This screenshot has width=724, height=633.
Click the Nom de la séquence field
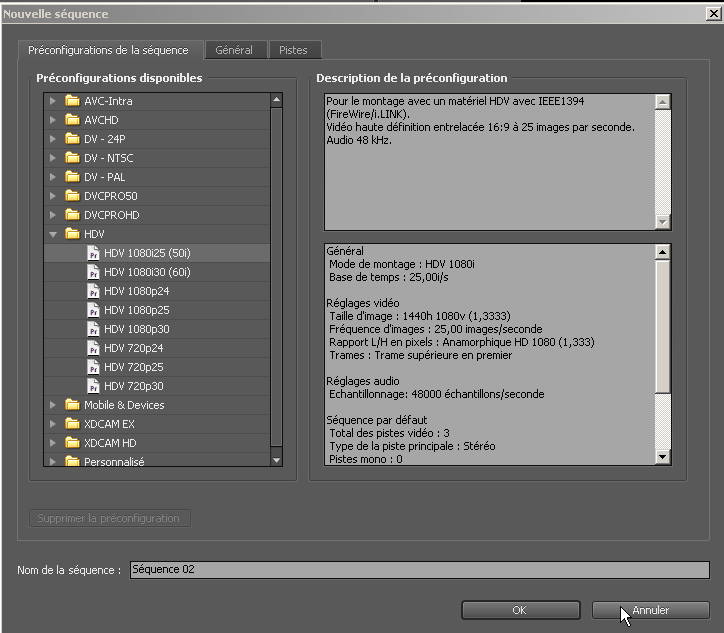pyautogui.click(x=419, y=570)
